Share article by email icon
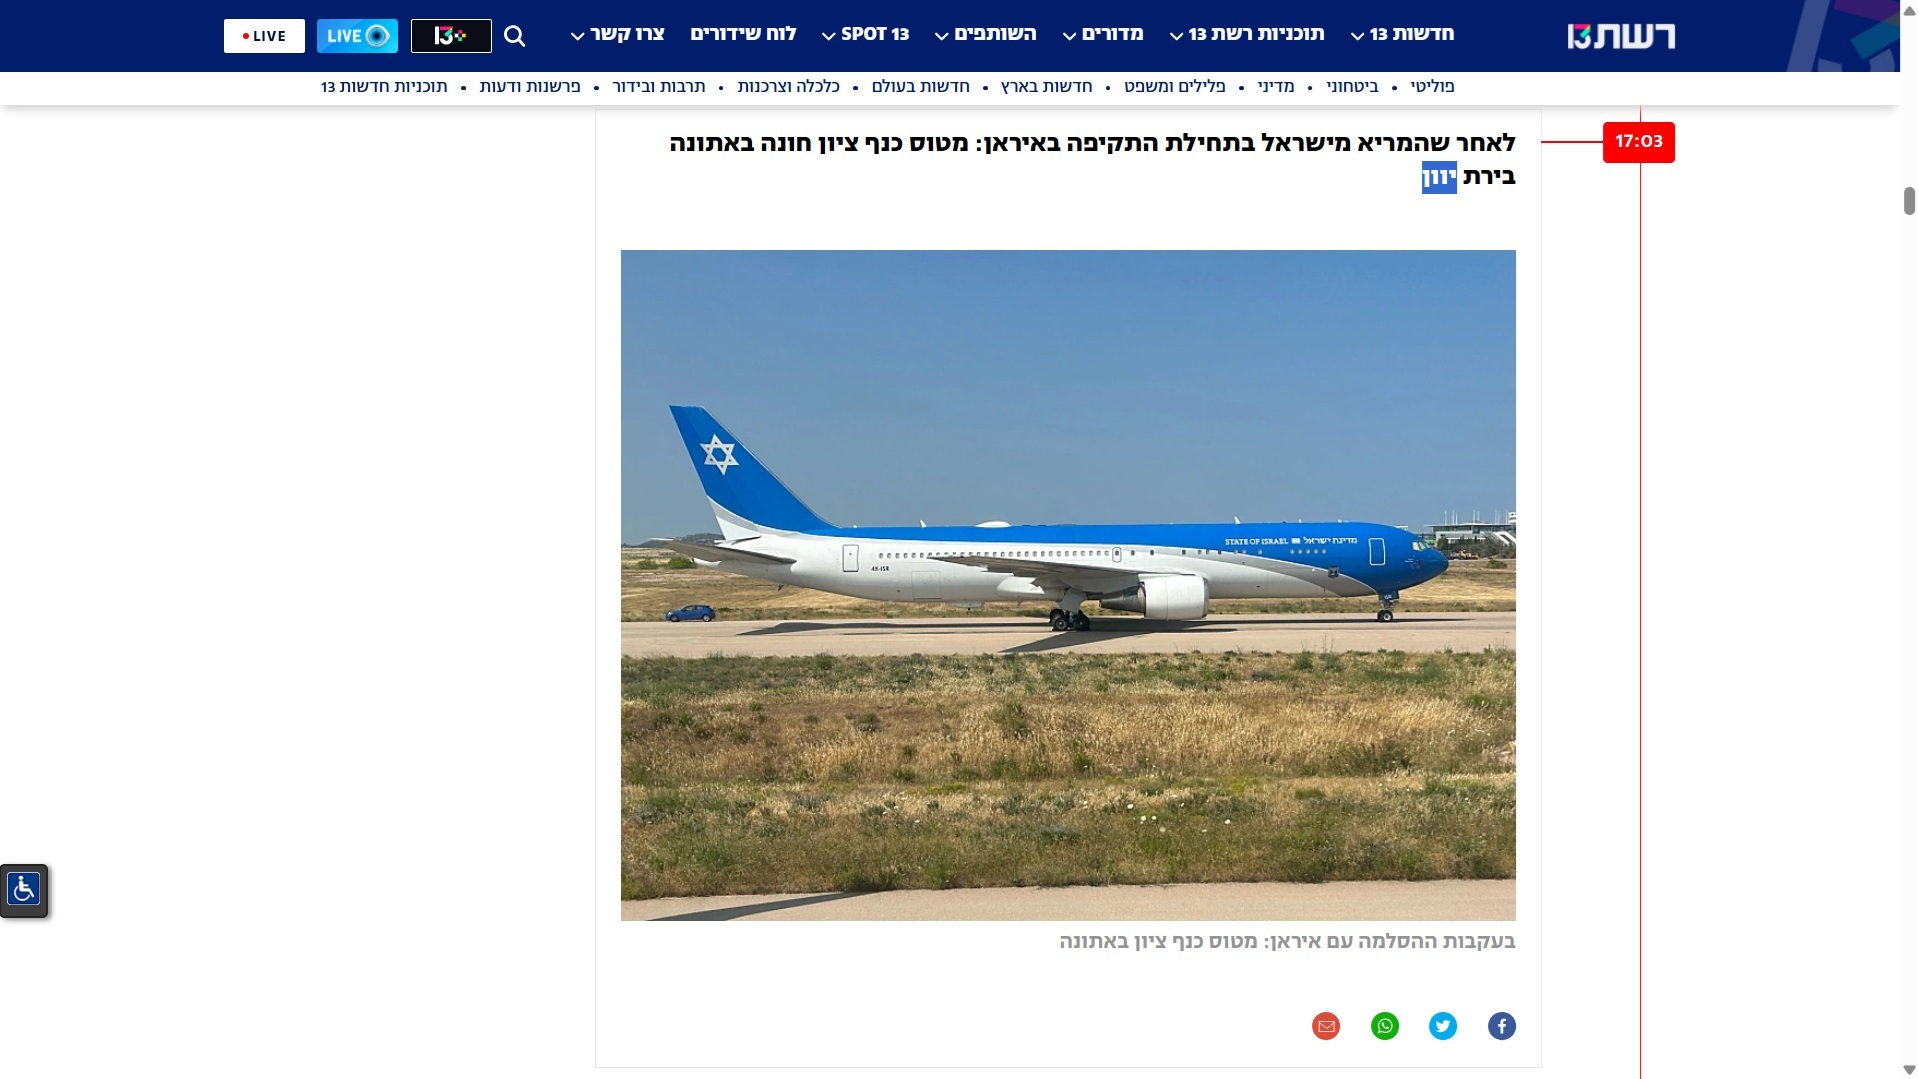 point(1326,1026)
